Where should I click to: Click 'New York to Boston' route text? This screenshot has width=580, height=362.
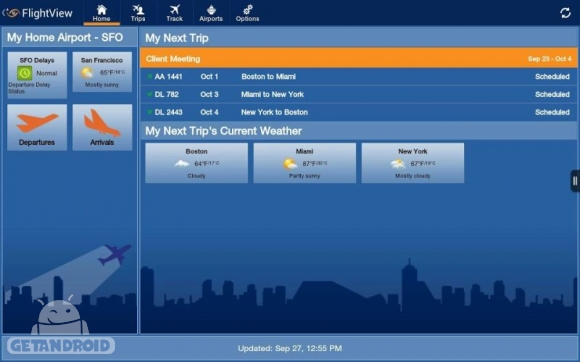pos(274,112)
